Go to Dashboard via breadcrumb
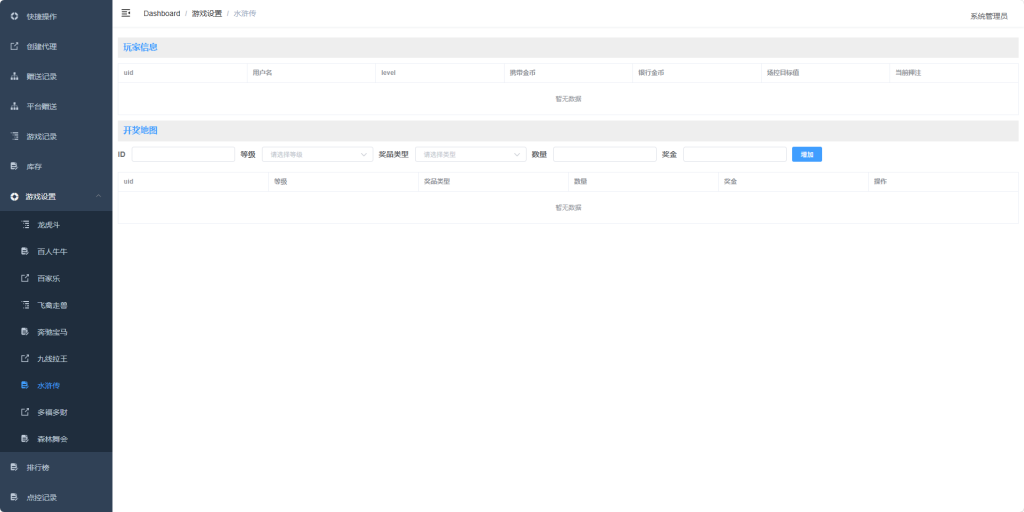This screenshot has height=512, width=1024. pos(162,14)
